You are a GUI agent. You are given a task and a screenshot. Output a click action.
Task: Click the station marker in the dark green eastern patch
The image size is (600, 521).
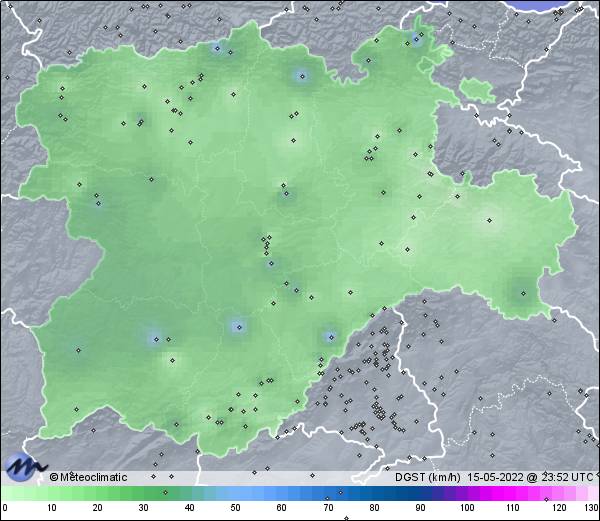coord(523,294)
